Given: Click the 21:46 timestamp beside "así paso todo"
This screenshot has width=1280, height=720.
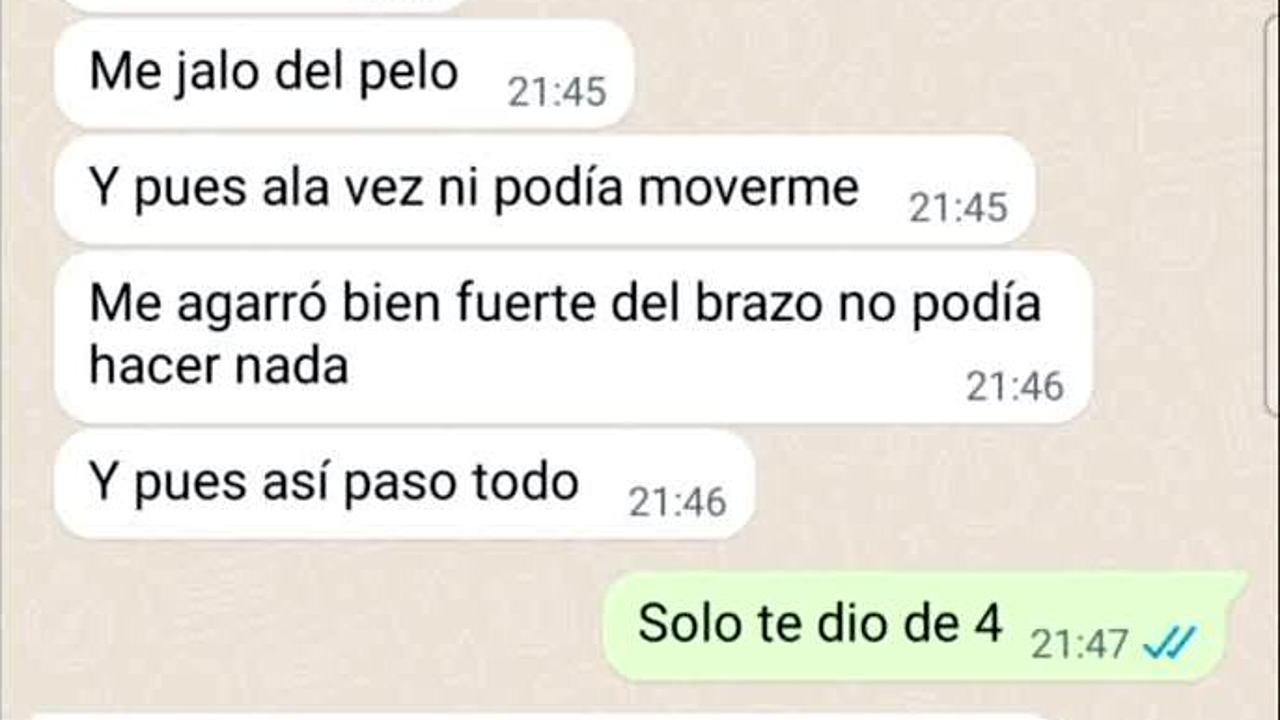Looking at the screenshot, I should pos(677,502).
